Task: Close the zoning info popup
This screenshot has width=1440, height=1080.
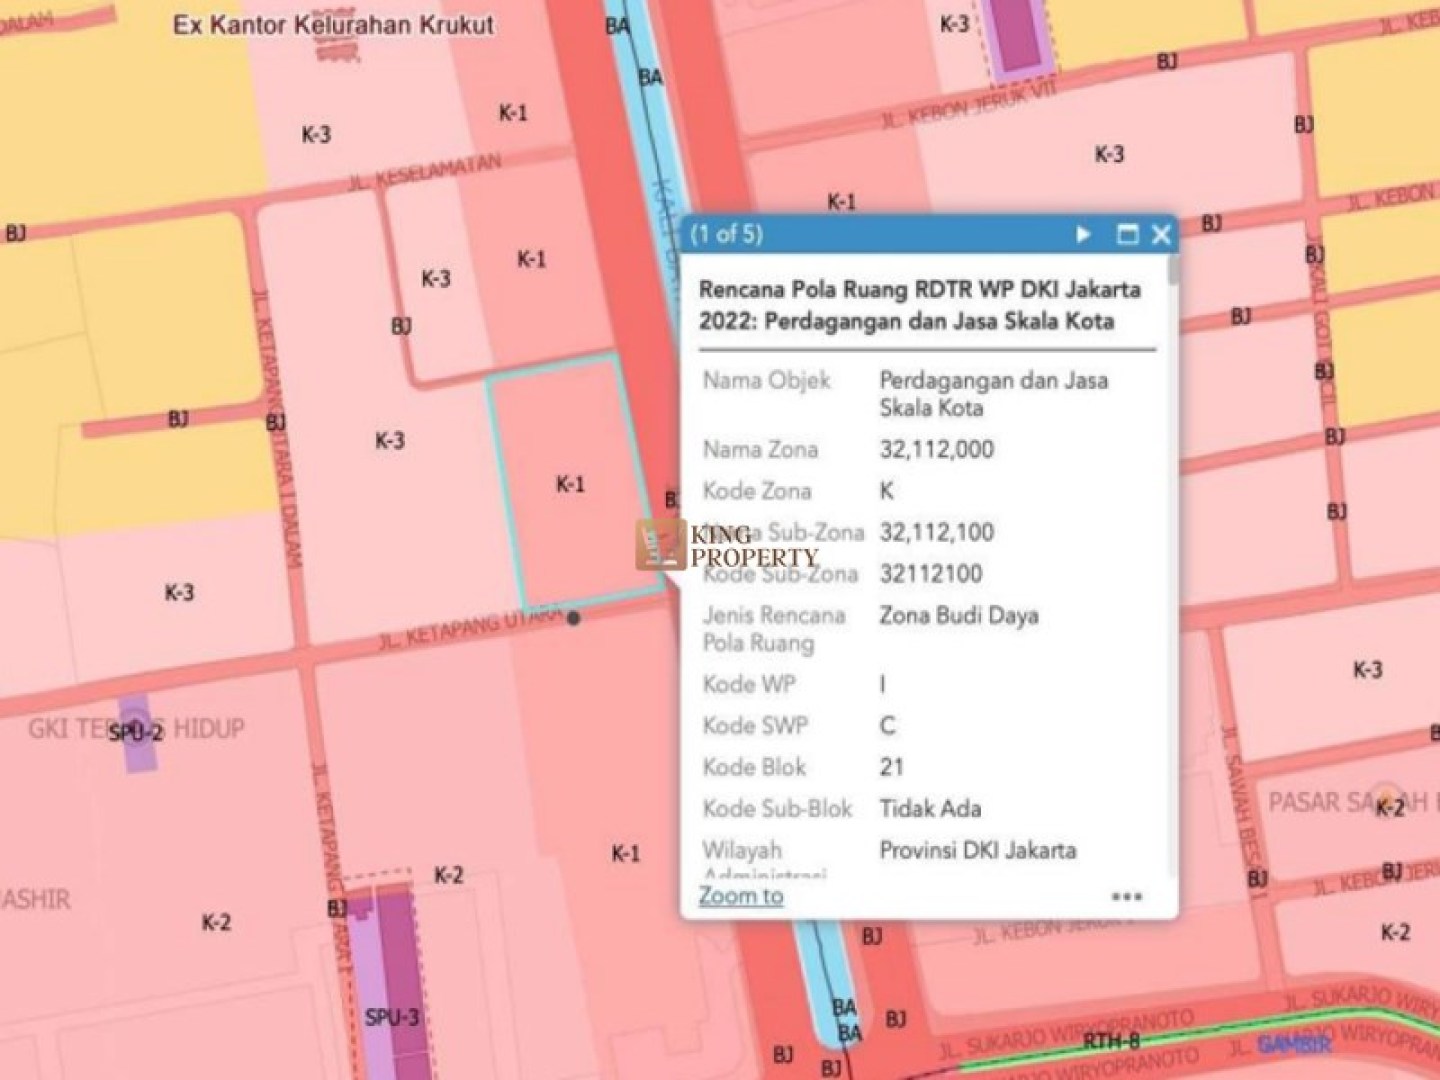Action: 1161,235
